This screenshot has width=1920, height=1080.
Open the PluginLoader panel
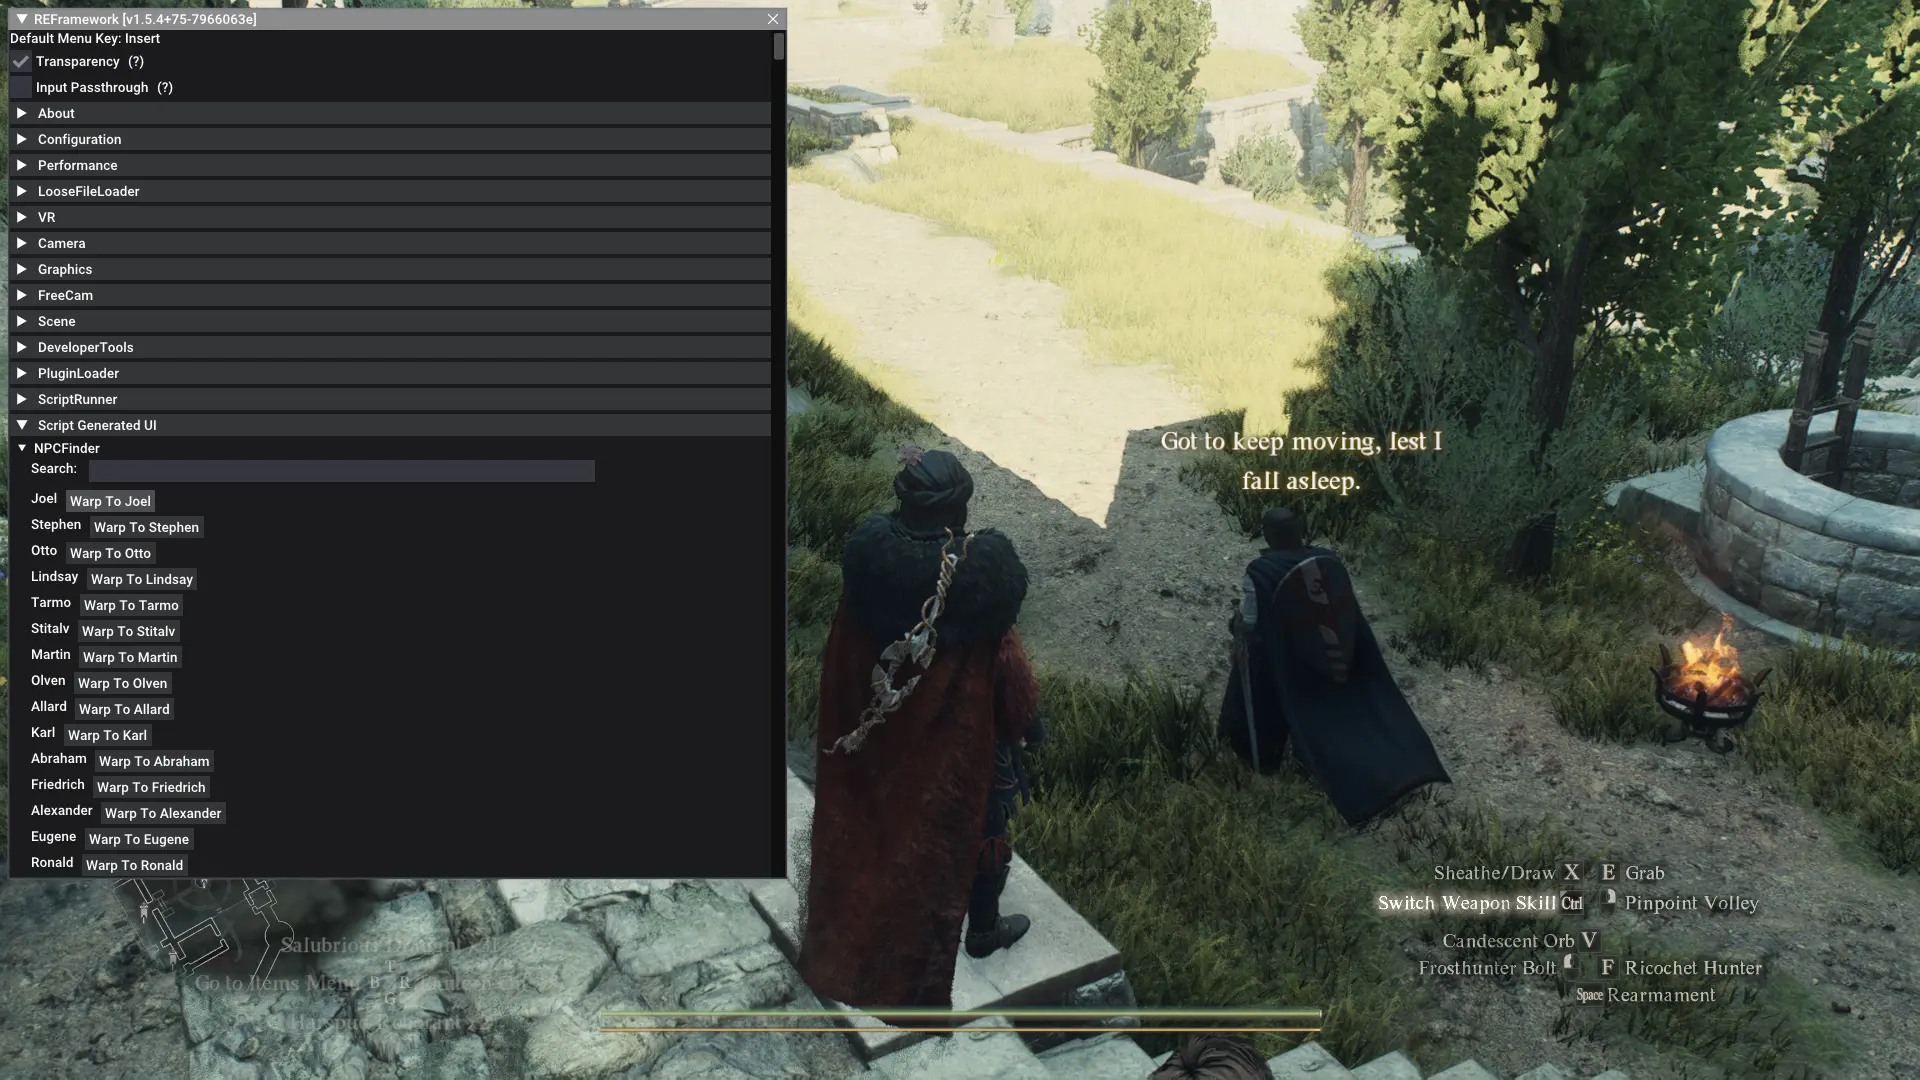(x=78, y=373)
